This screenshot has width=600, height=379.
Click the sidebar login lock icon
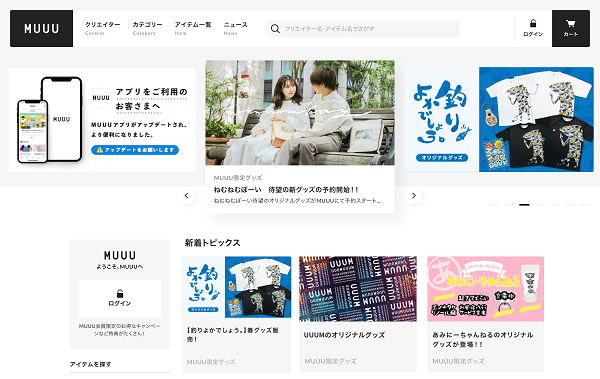coord(120,294)
